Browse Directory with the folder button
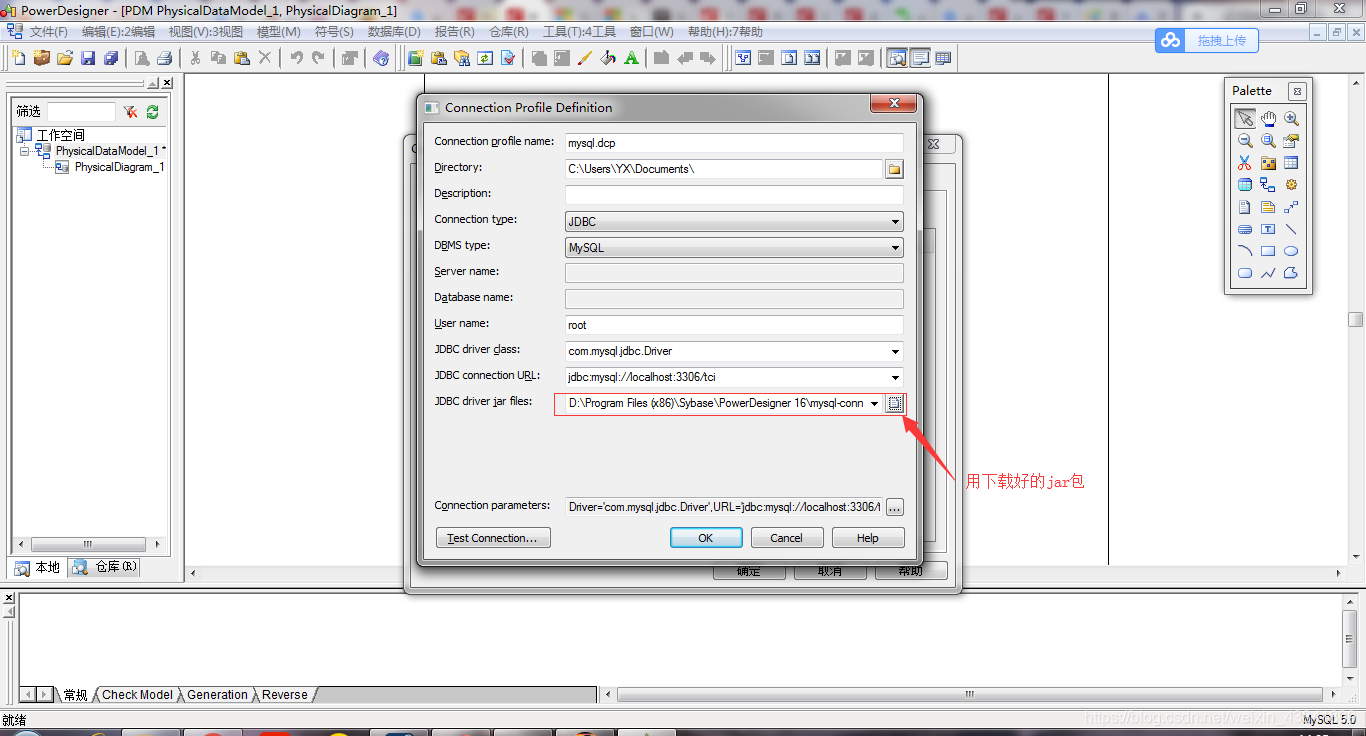The width and height of the screenshot is (1366, 736). tap(895, 169)
